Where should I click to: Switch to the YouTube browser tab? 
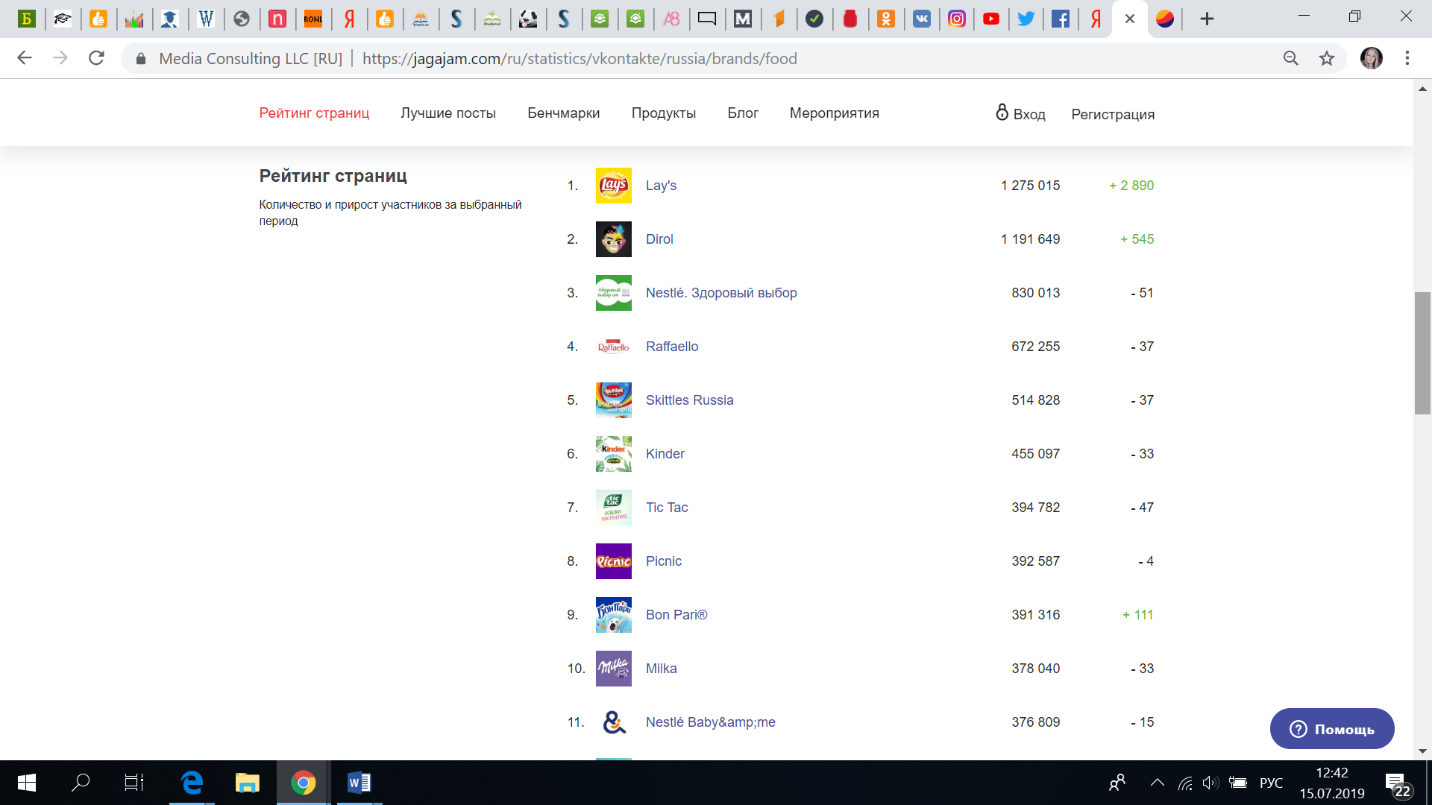[990, 18]
